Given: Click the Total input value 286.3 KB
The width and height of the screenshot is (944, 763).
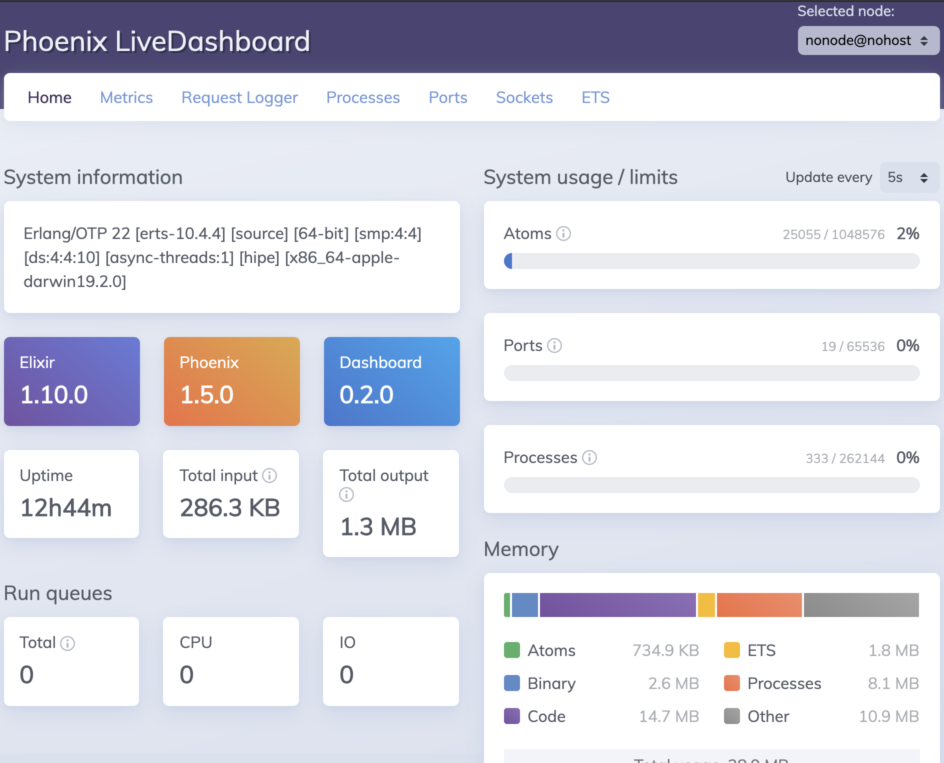Looking at the screenshot, I should (x=230, y=508).
